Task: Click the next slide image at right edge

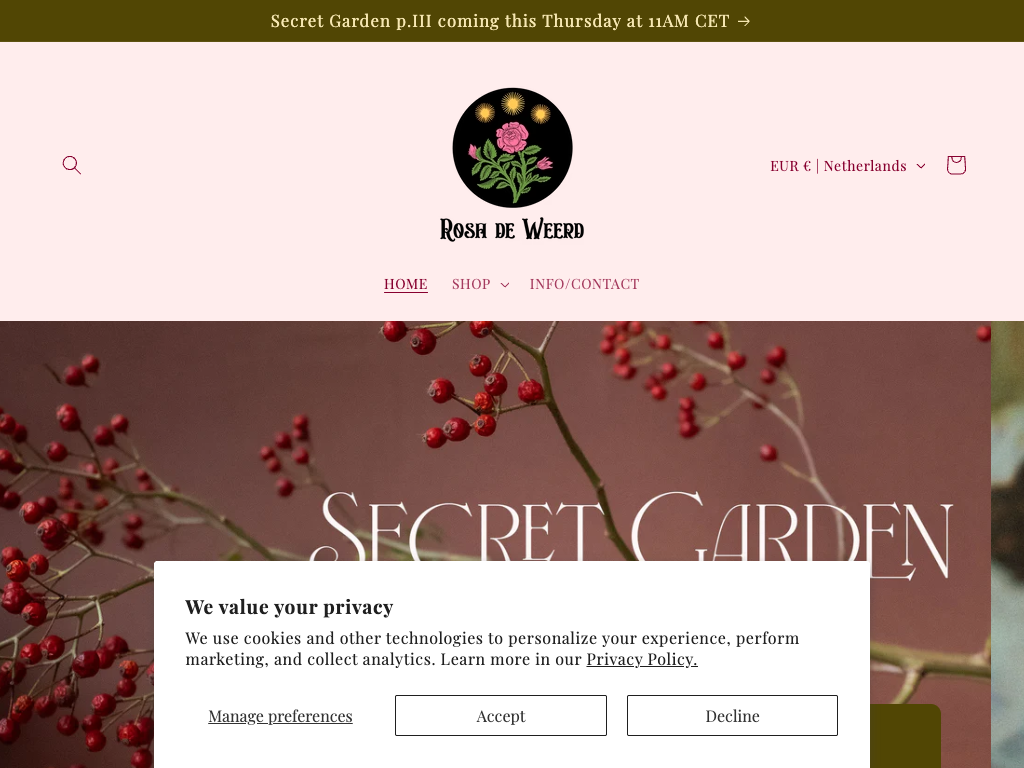Action: 1008,544
